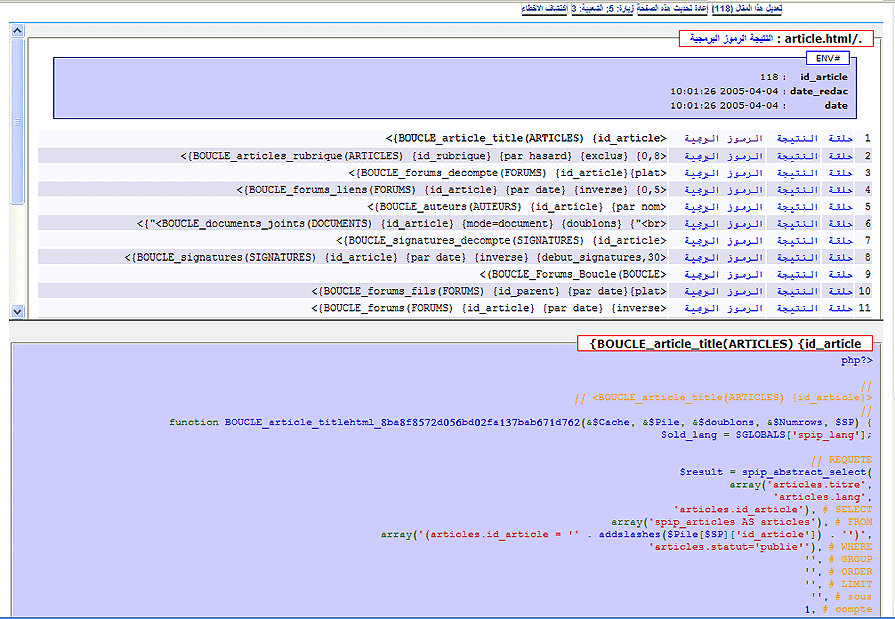Click the BOUCLE_article_title code panel heading
895x619 pixels.
pyautogui.click(x=725, y=344)
